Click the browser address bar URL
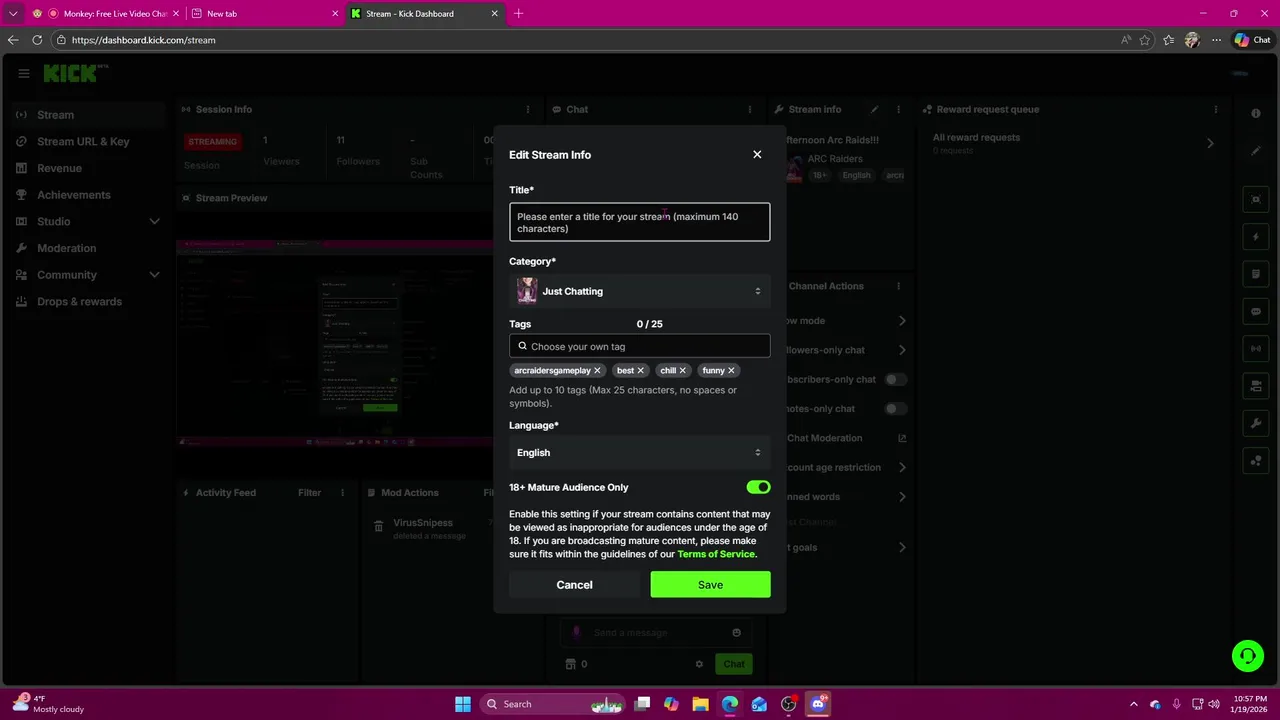This screenshot has width=1280, height=720. point(144,40)
